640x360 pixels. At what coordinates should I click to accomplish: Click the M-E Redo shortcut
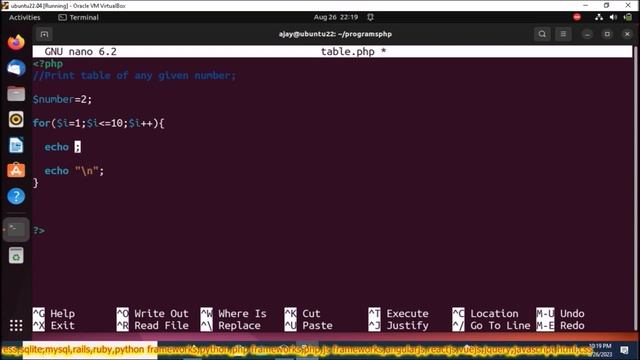560,325
